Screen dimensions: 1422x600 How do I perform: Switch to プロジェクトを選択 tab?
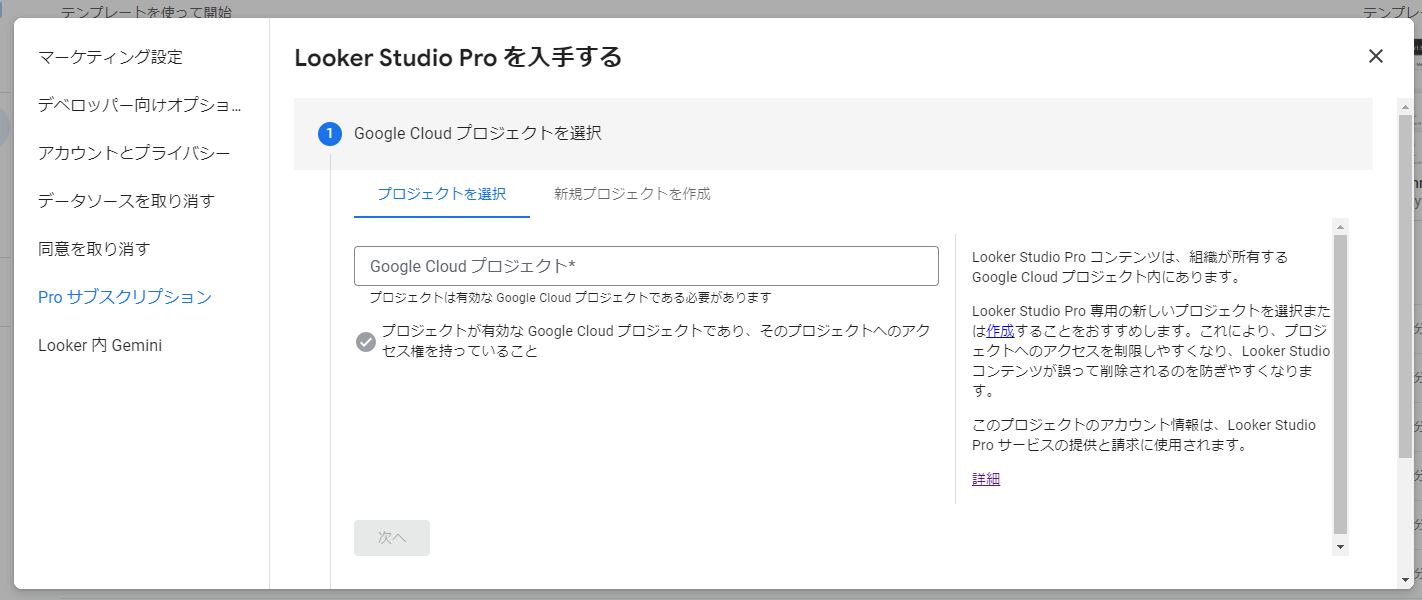441,194
